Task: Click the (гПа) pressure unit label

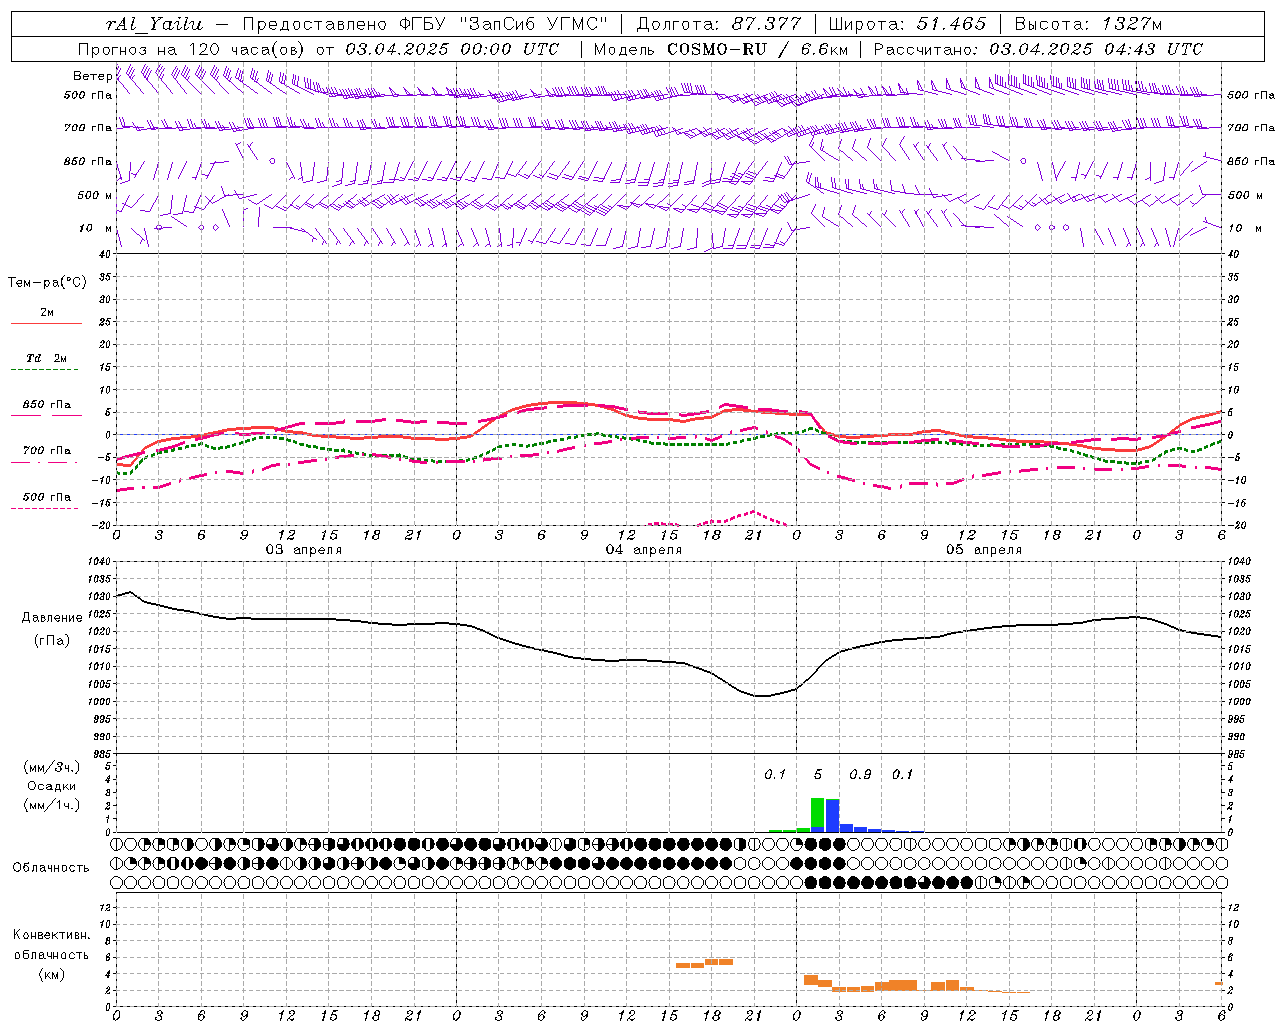Action: pos(52,641)
